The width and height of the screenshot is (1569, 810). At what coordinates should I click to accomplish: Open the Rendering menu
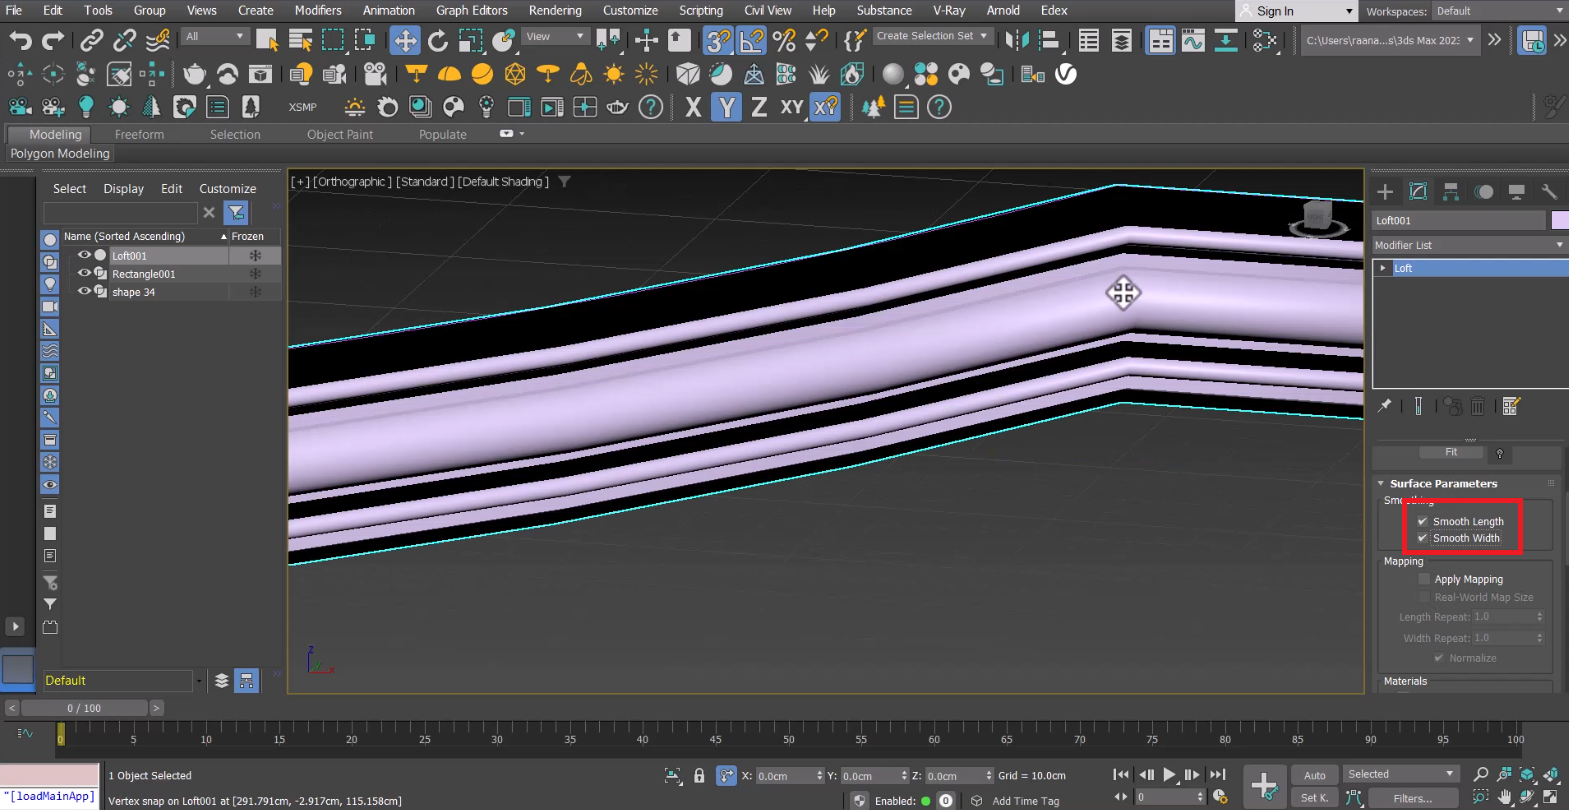click(x=554, y=10)
